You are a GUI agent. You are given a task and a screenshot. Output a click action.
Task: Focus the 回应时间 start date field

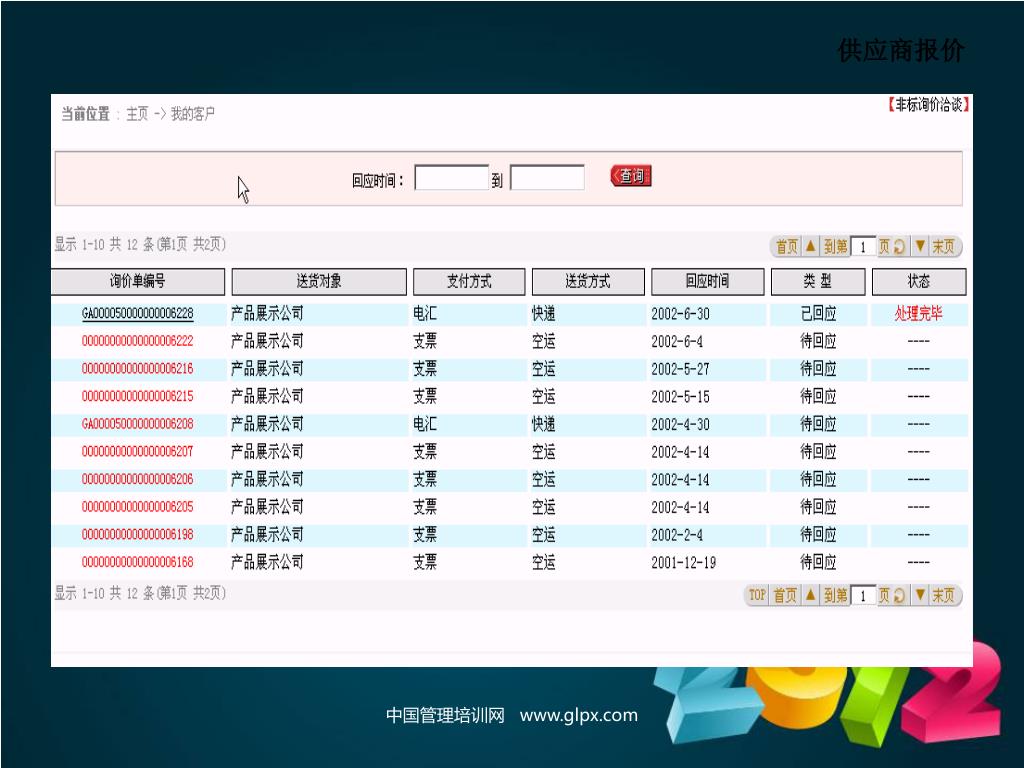(451, 178)
